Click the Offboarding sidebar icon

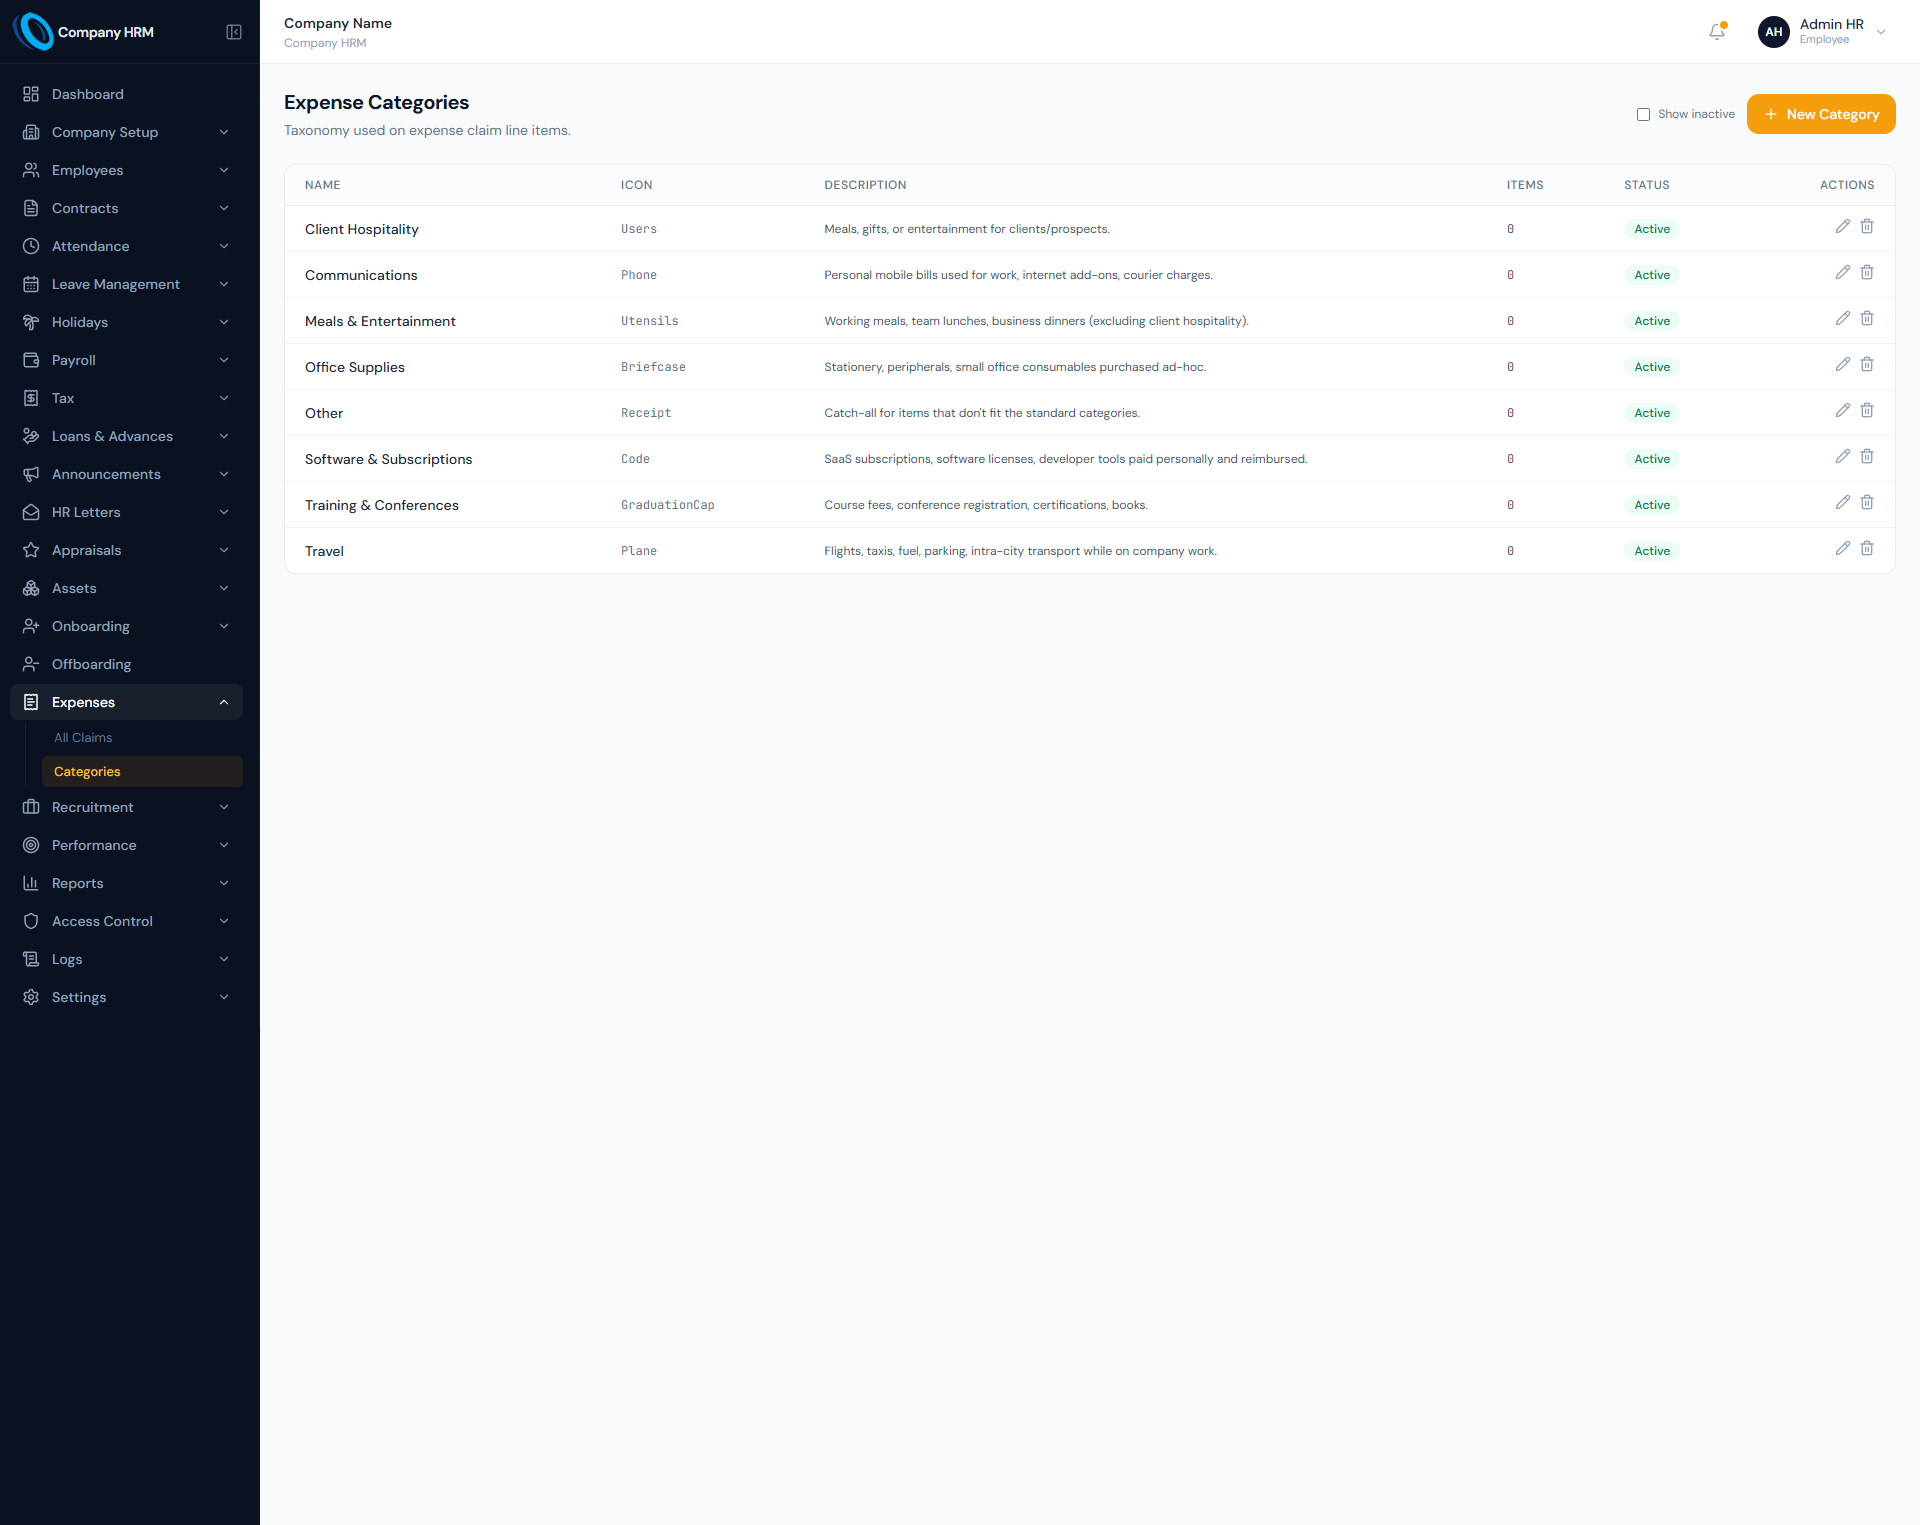tap(31, 664)
